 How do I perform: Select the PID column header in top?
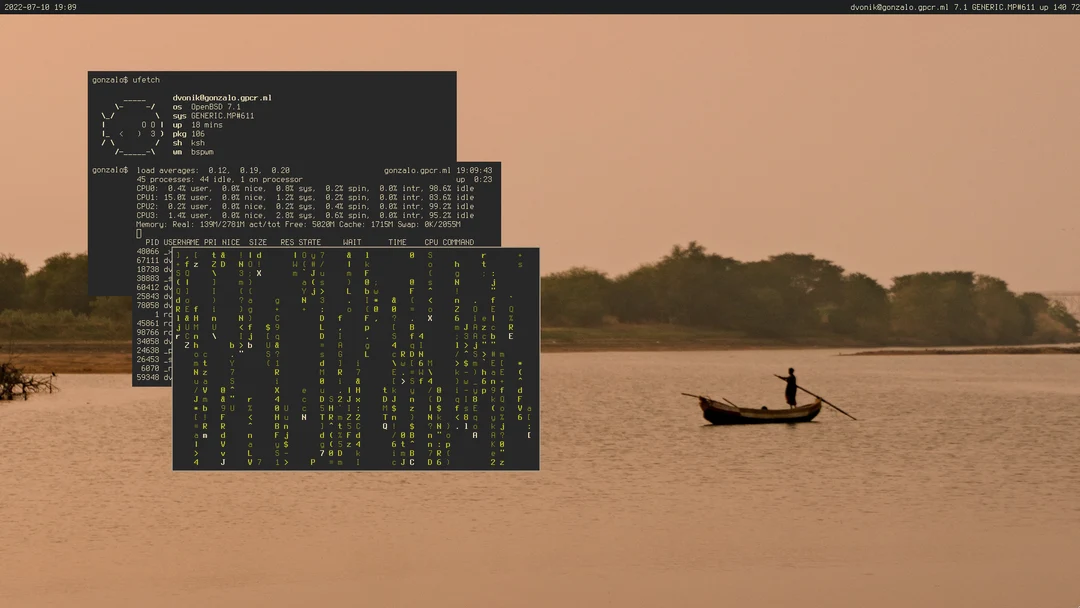(x=152, y=241)
